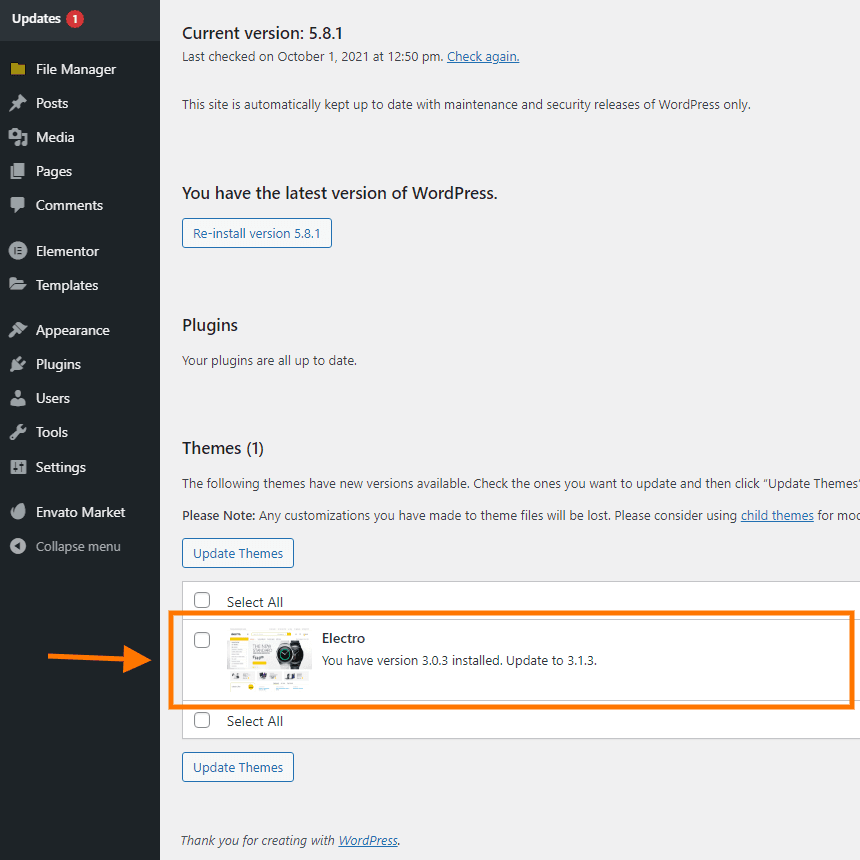Click the Envato Market leaf icon
860x860 pixels.
click(x=18, y=512)
